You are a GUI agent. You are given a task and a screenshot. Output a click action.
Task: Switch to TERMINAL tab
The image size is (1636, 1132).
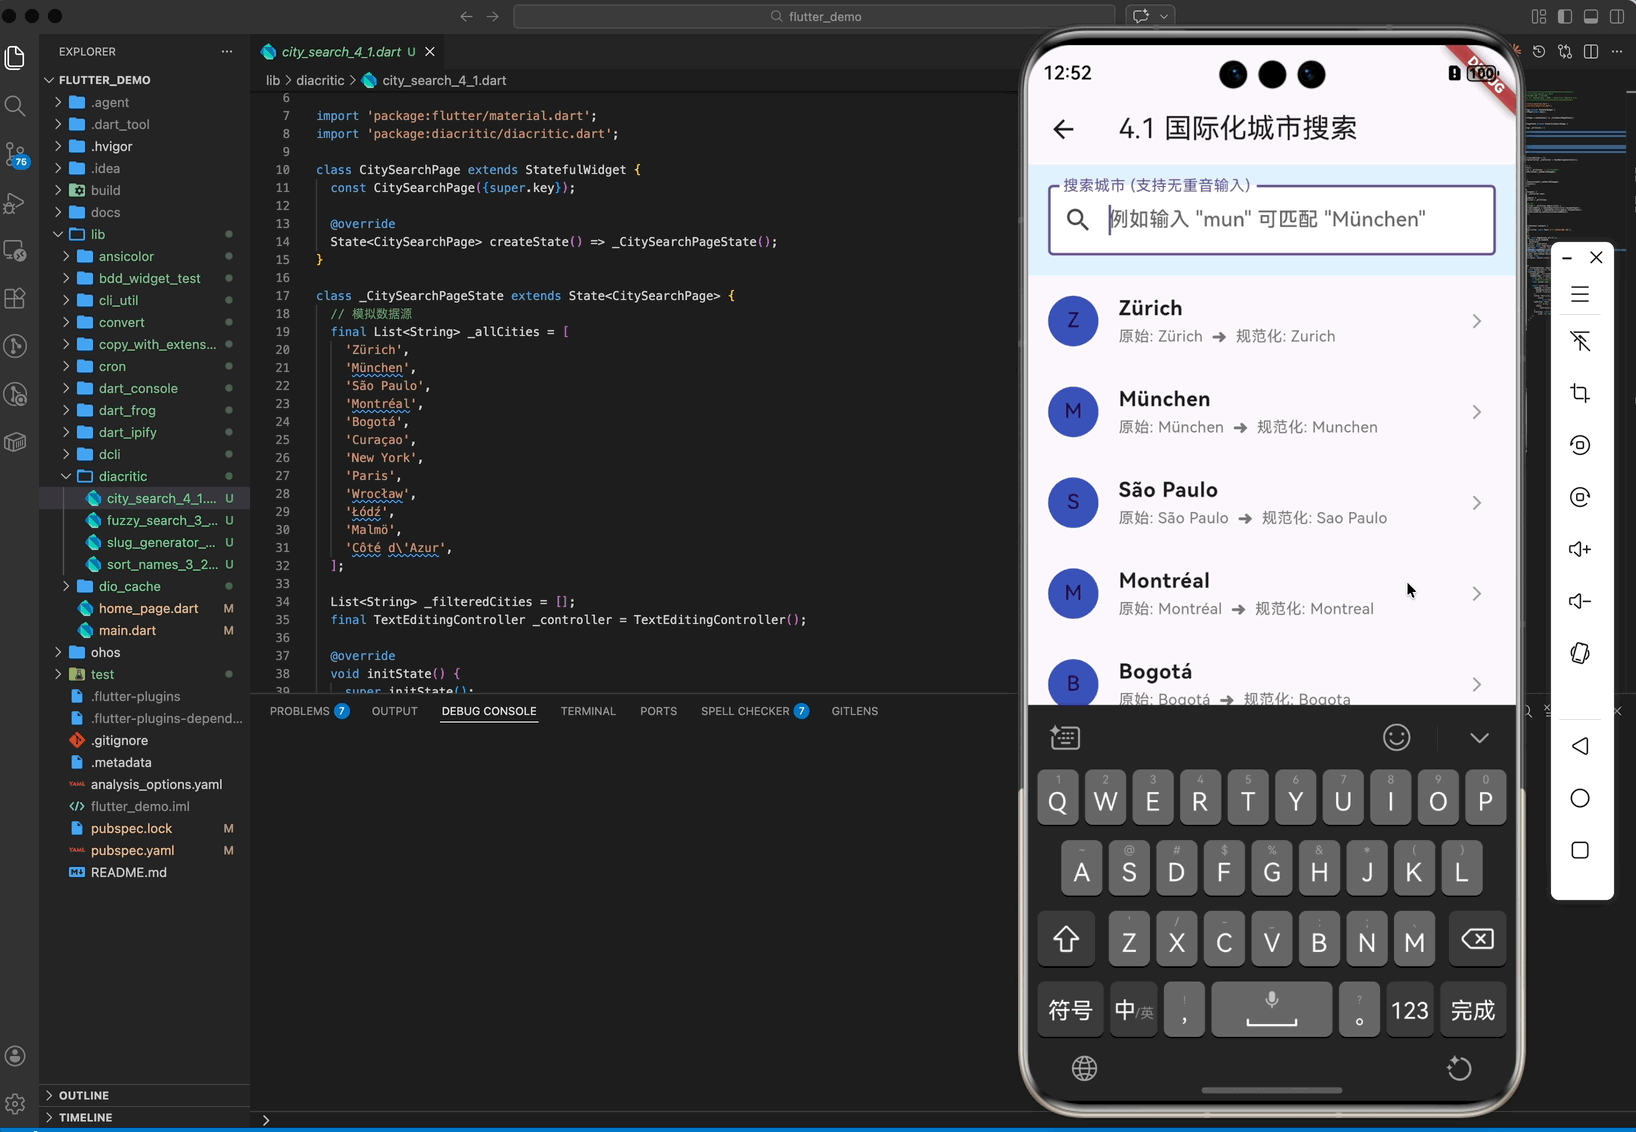coord(588,711)
